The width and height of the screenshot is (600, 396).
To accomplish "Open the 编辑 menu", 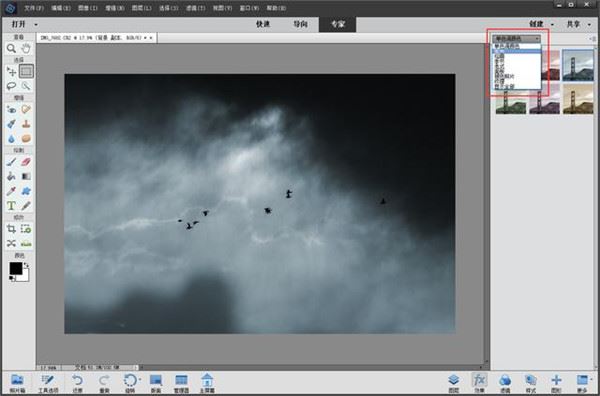I will tap(61, 8).
